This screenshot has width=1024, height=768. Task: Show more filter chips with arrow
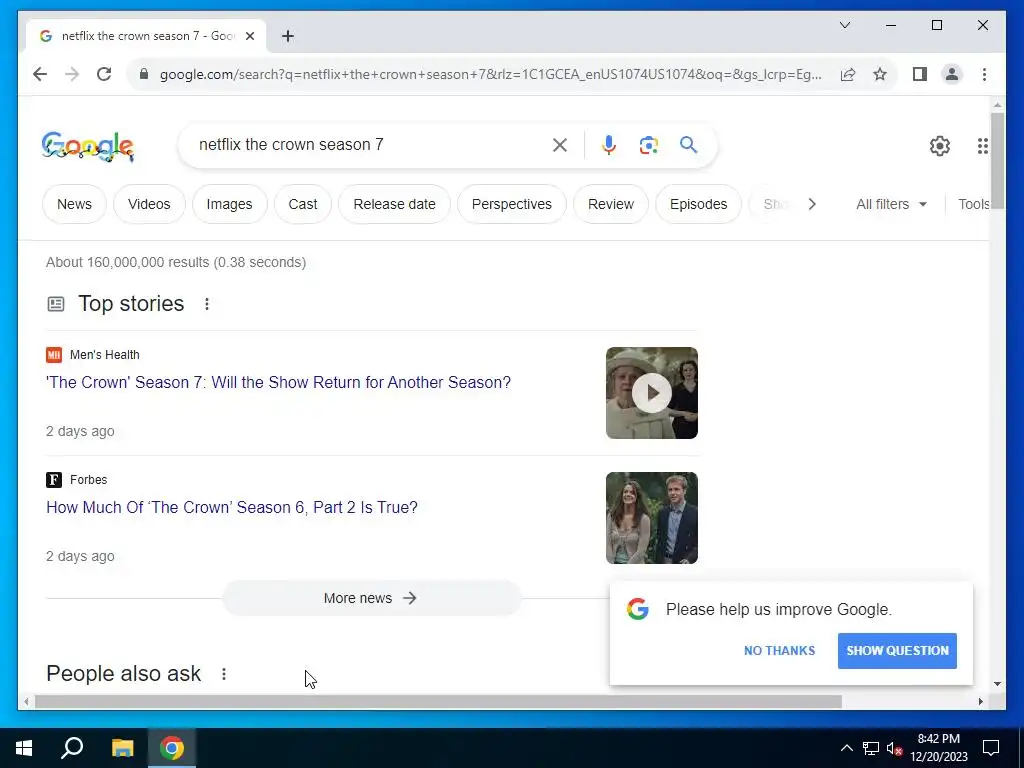[x=812, y=204]
